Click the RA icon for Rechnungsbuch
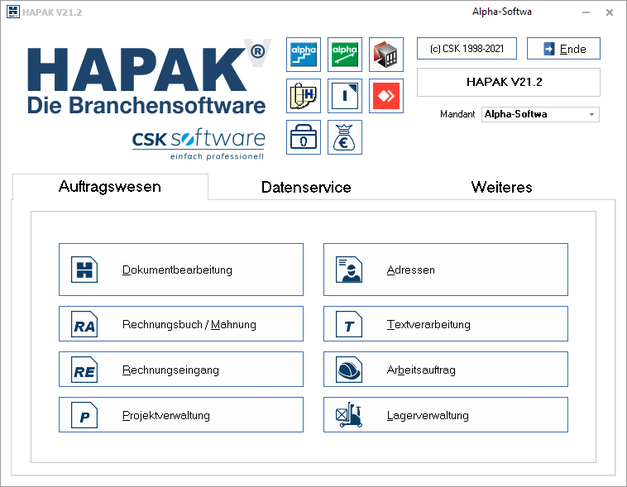Screen dimensions: 627x487 point(84,324)
